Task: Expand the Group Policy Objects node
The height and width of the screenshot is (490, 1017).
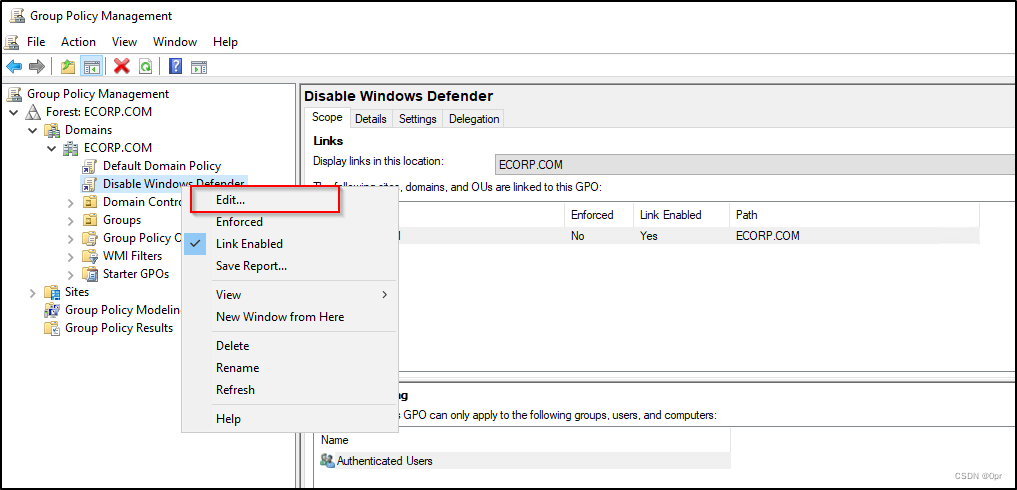Action: click(71, 238)
